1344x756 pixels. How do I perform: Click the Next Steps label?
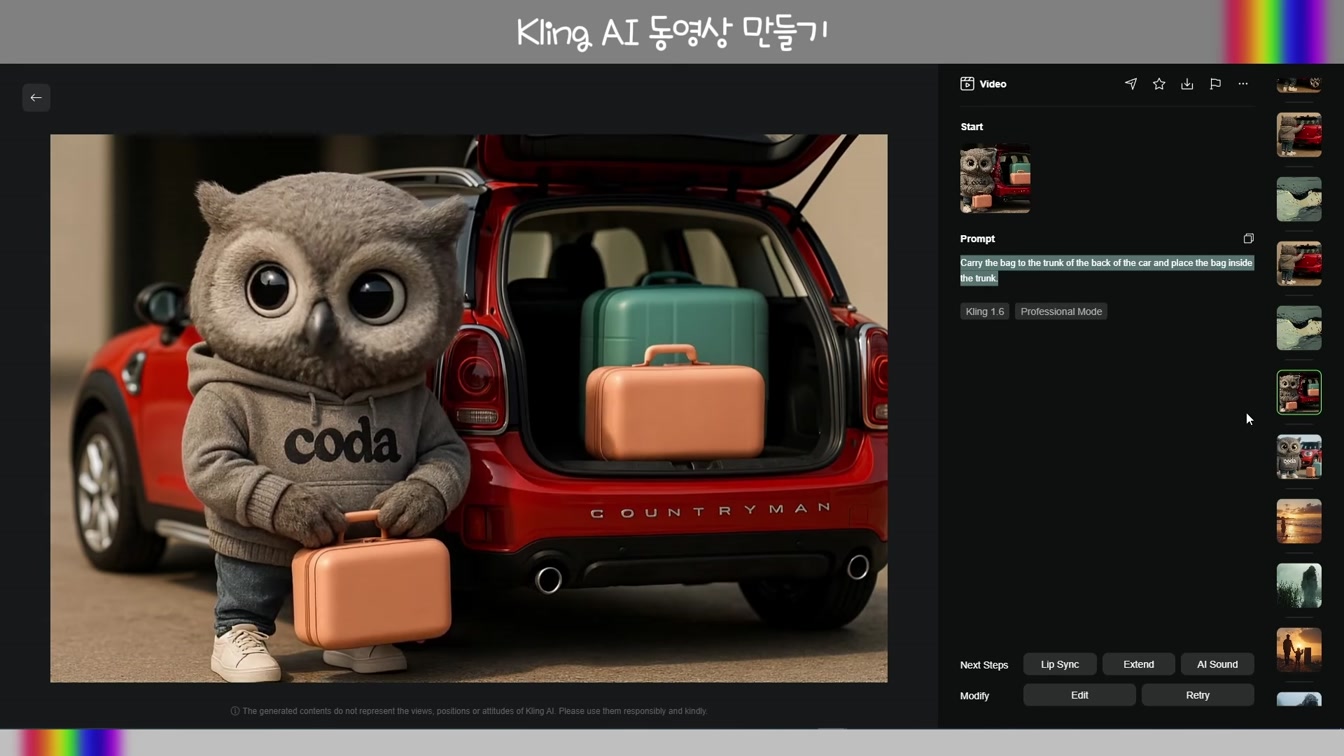(984, 665)
